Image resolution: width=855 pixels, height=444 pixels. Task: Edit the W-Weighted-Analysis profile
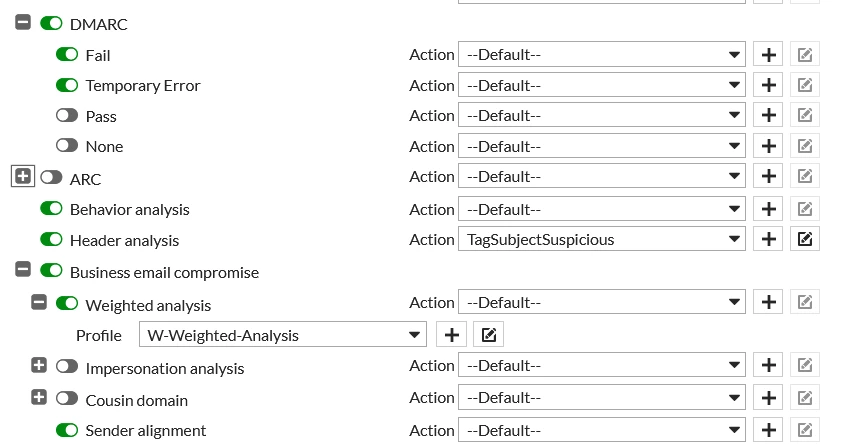click(488, 334)
